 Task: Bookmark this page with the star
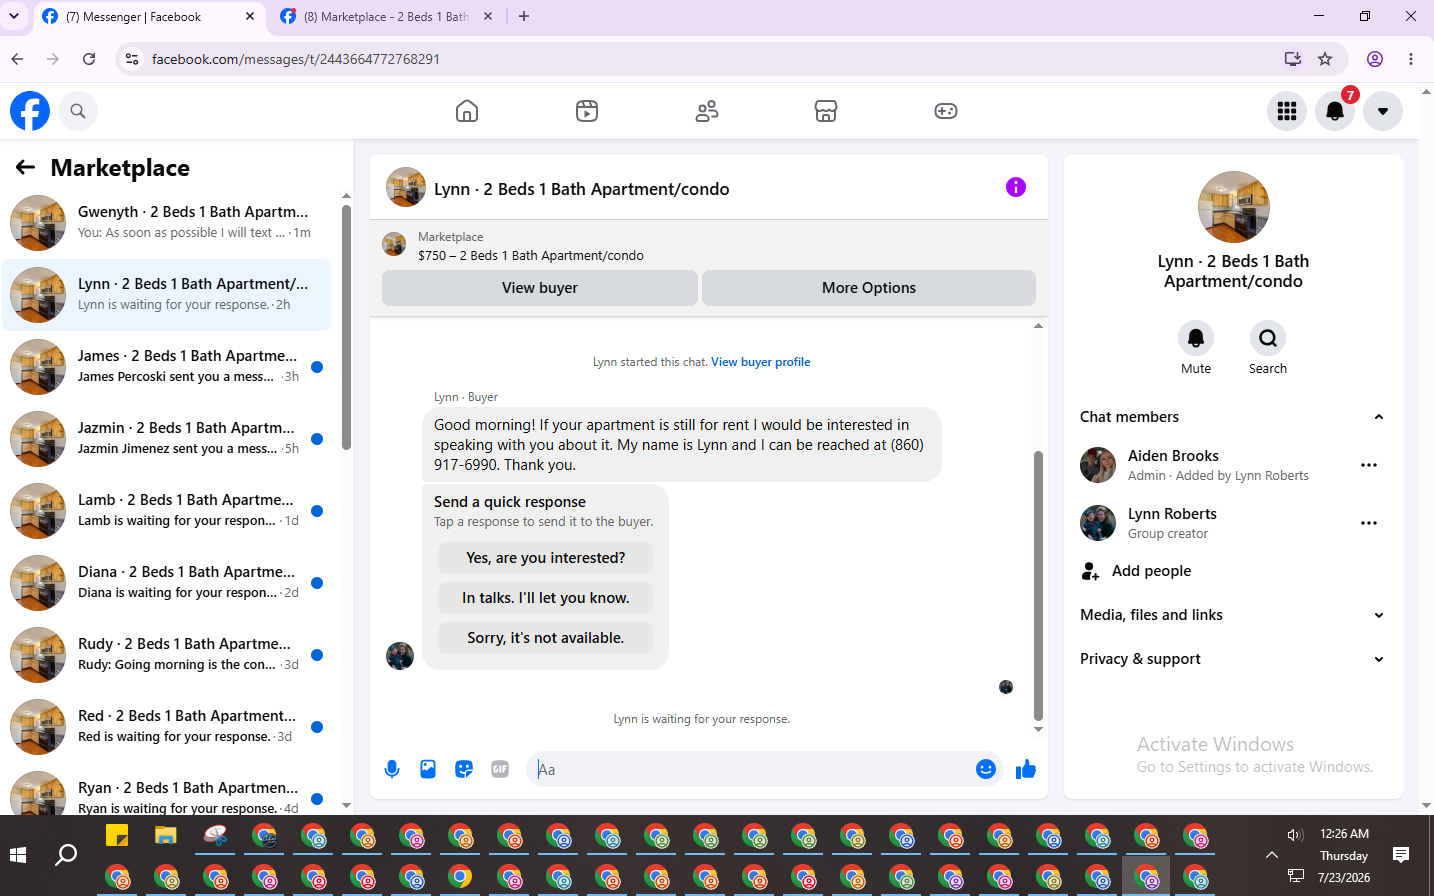pos(1325,59)
